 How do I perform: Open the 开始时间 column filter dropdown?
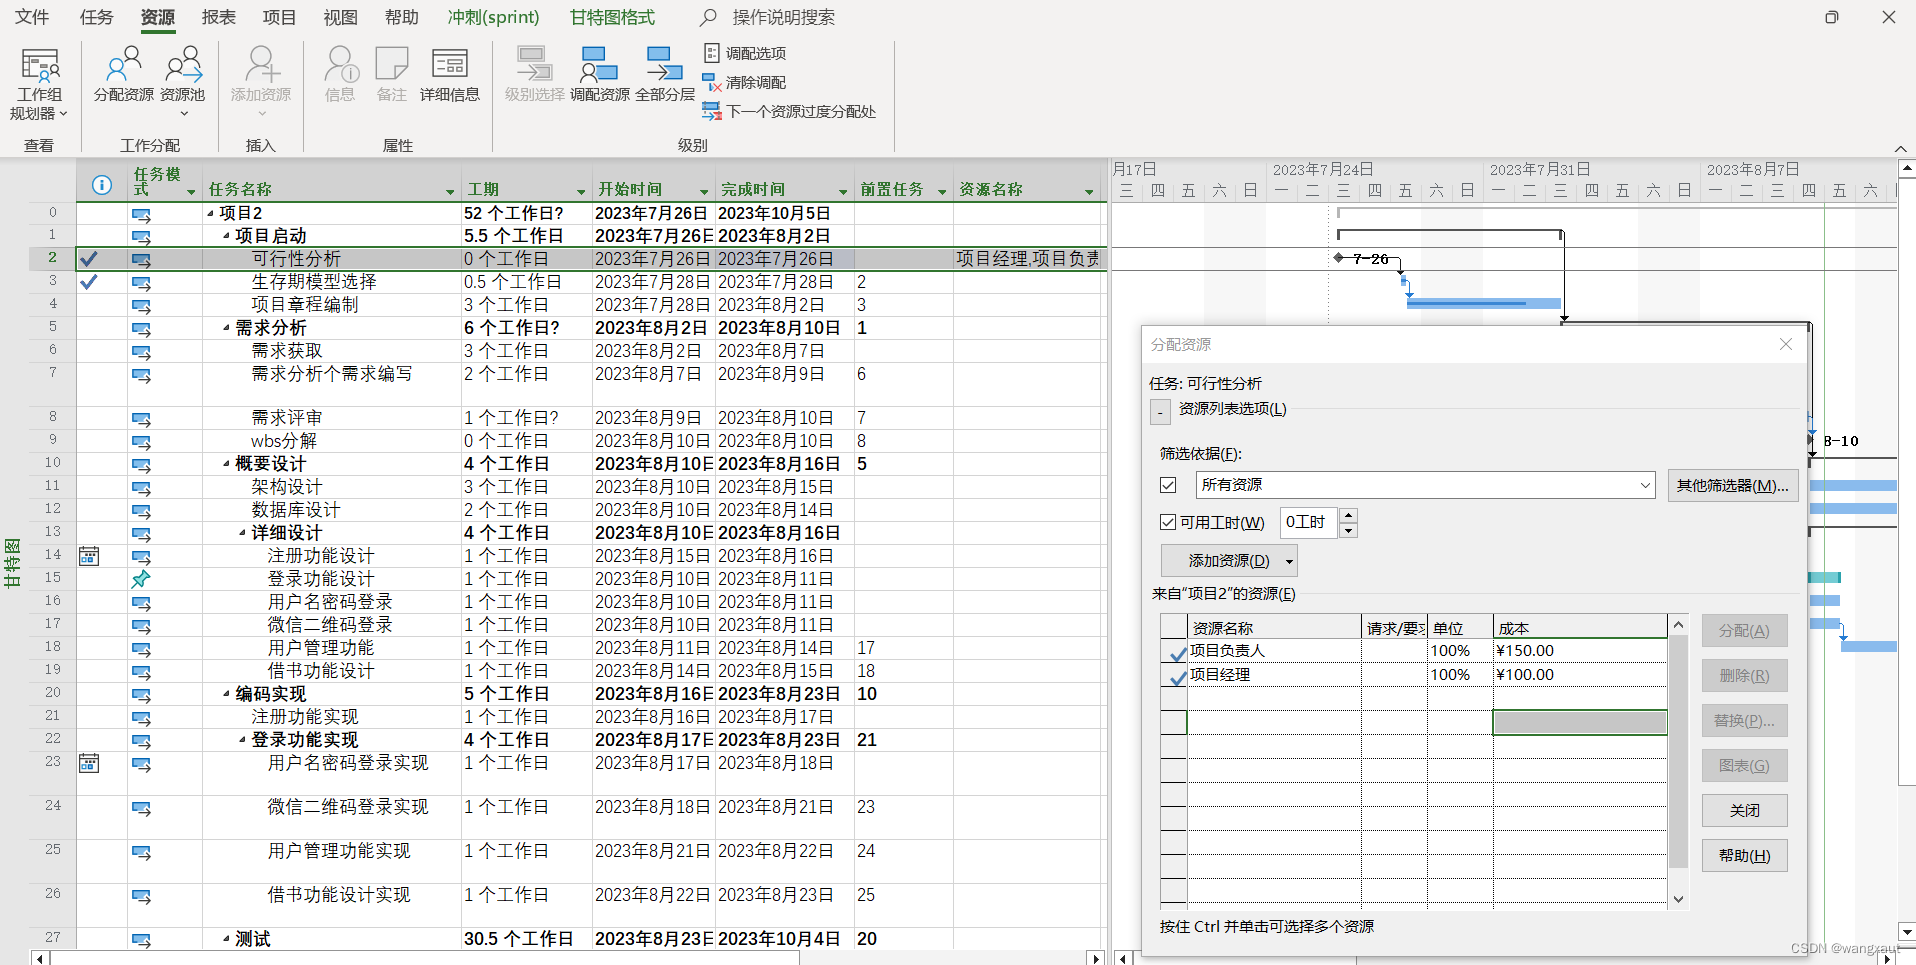703,191
